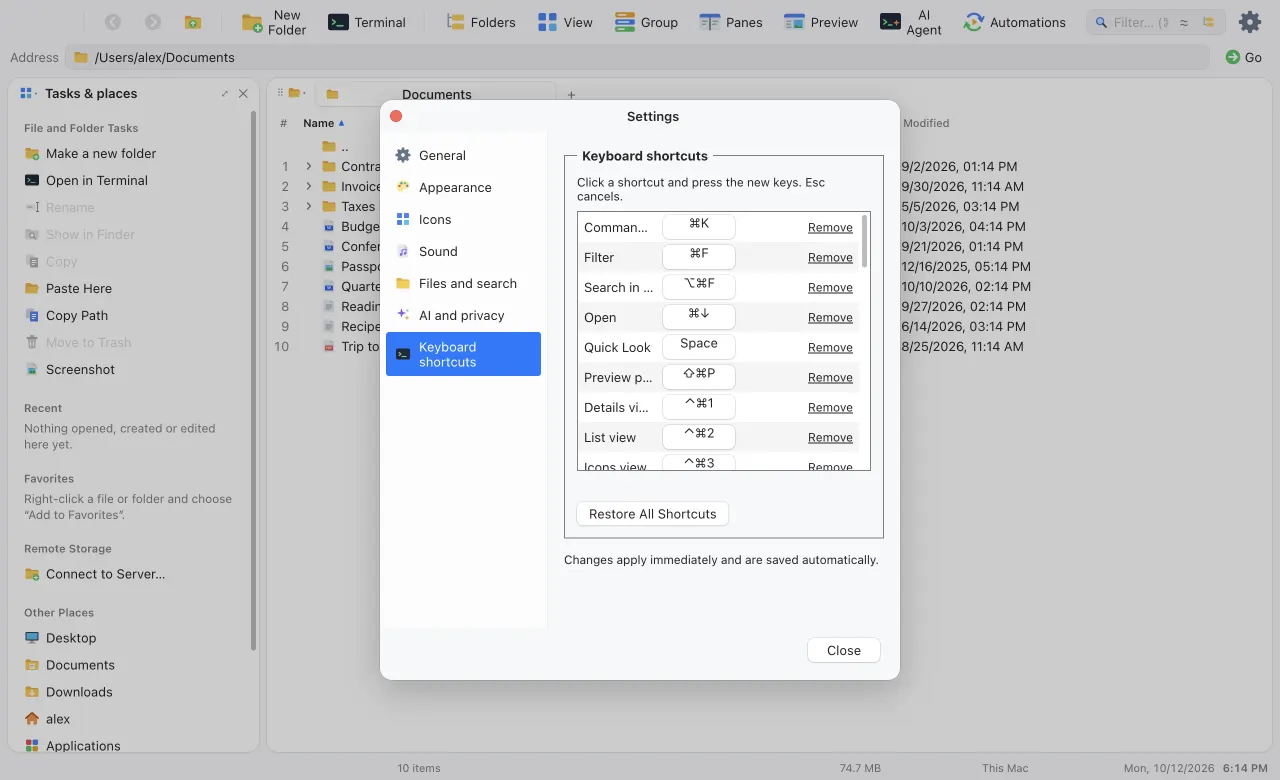Click the ^⌘2 List view shortcut field
1280x780 pixels.
coord(699,437)
